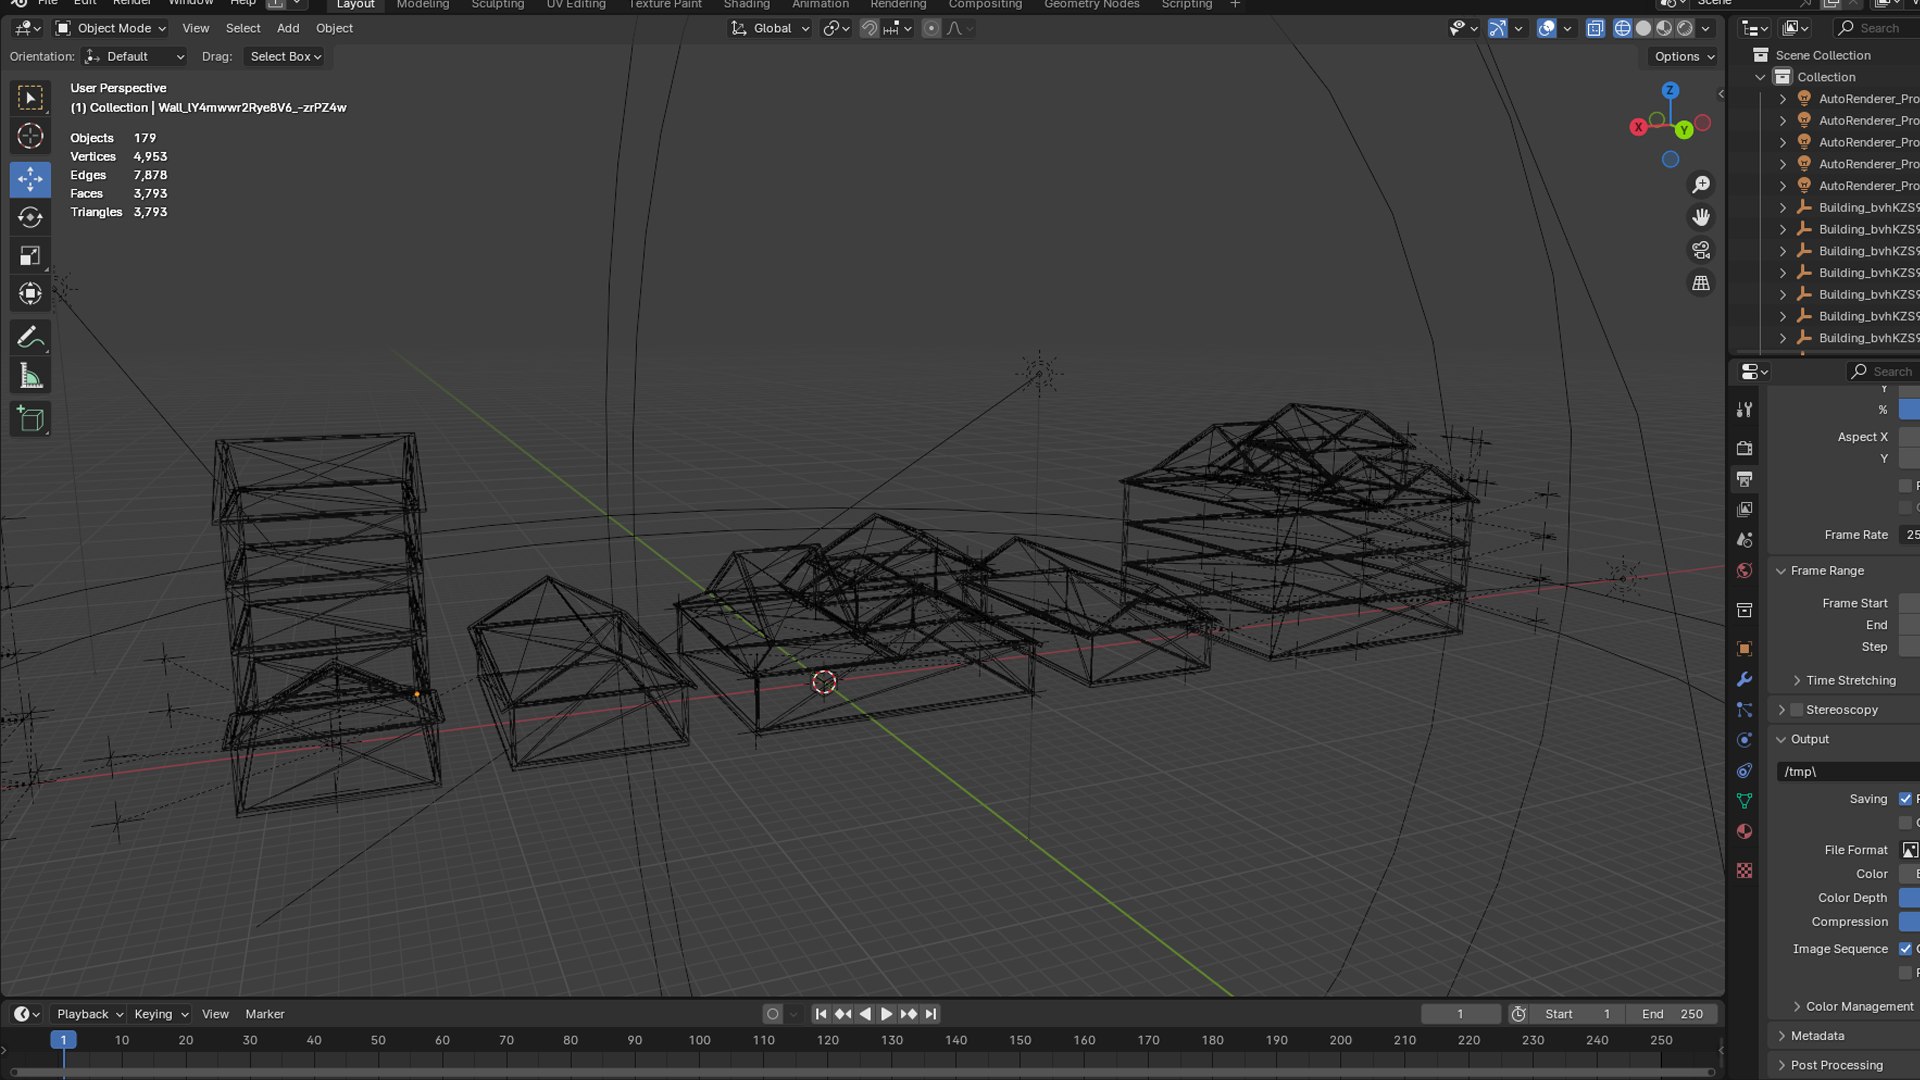
Task: Open the Add menu in viewport header
Action: (x=287, y=28)
